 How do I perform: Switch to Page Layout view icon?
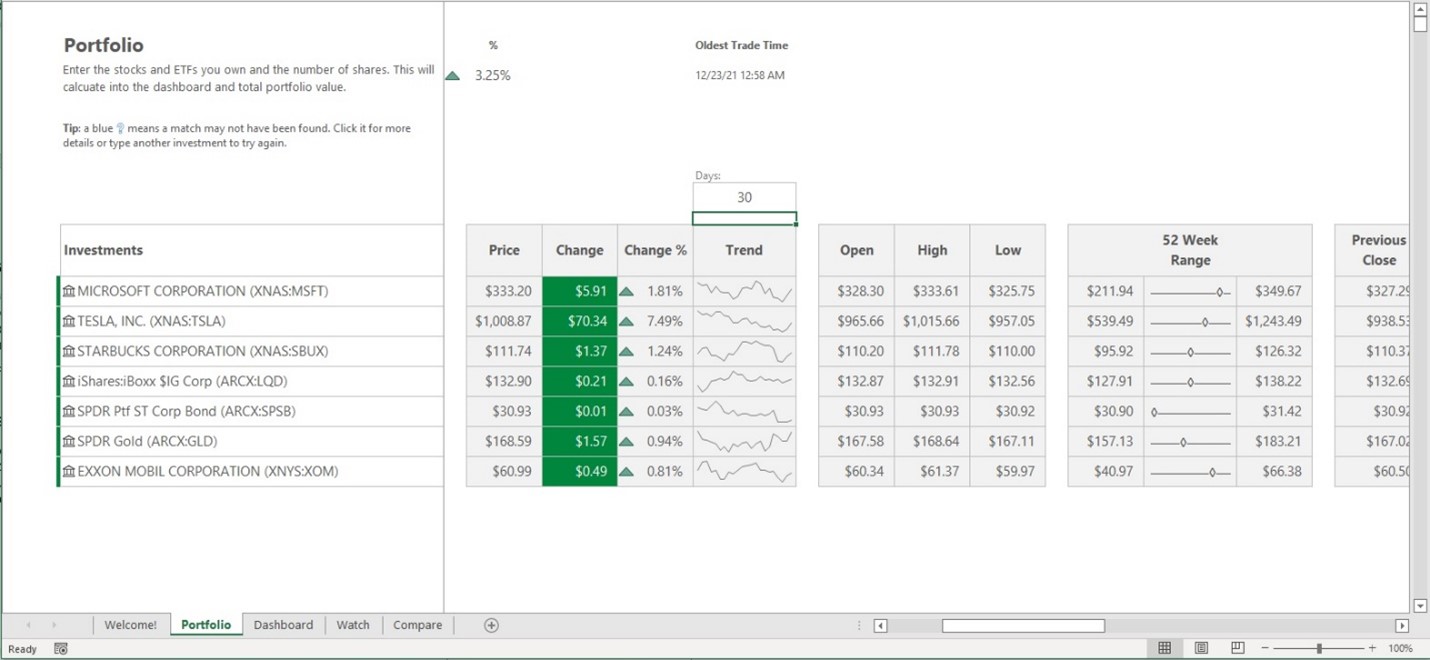[x=1201, y=648]
